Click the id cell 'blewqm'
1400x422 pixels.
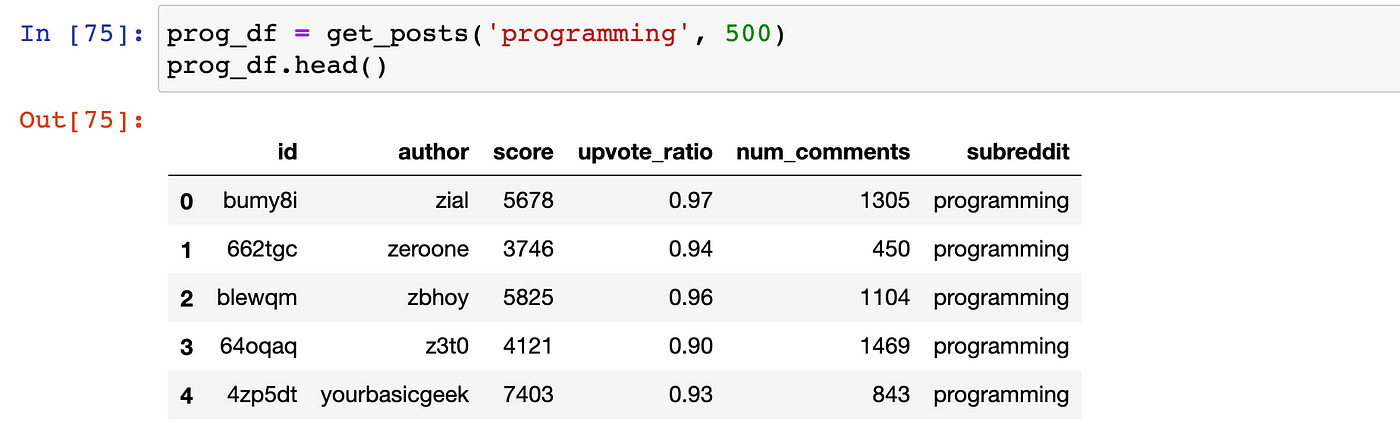coord(257,298)
